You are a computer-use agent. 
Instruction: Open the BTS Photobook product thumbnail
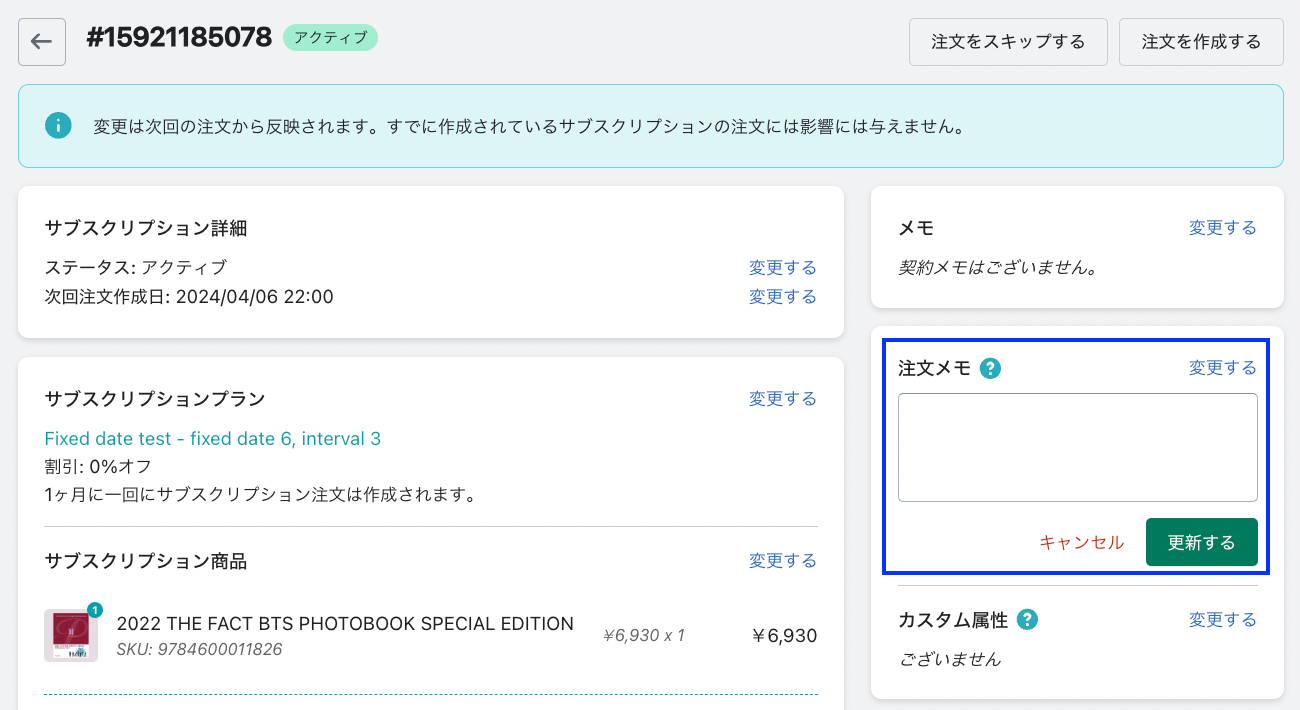(x=70, y=636)
